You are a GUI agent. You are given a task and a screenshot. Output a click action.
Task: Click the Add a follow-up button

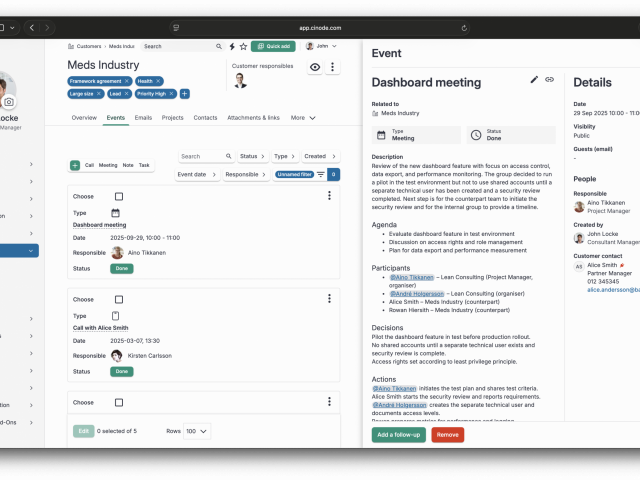pos(398,435)
